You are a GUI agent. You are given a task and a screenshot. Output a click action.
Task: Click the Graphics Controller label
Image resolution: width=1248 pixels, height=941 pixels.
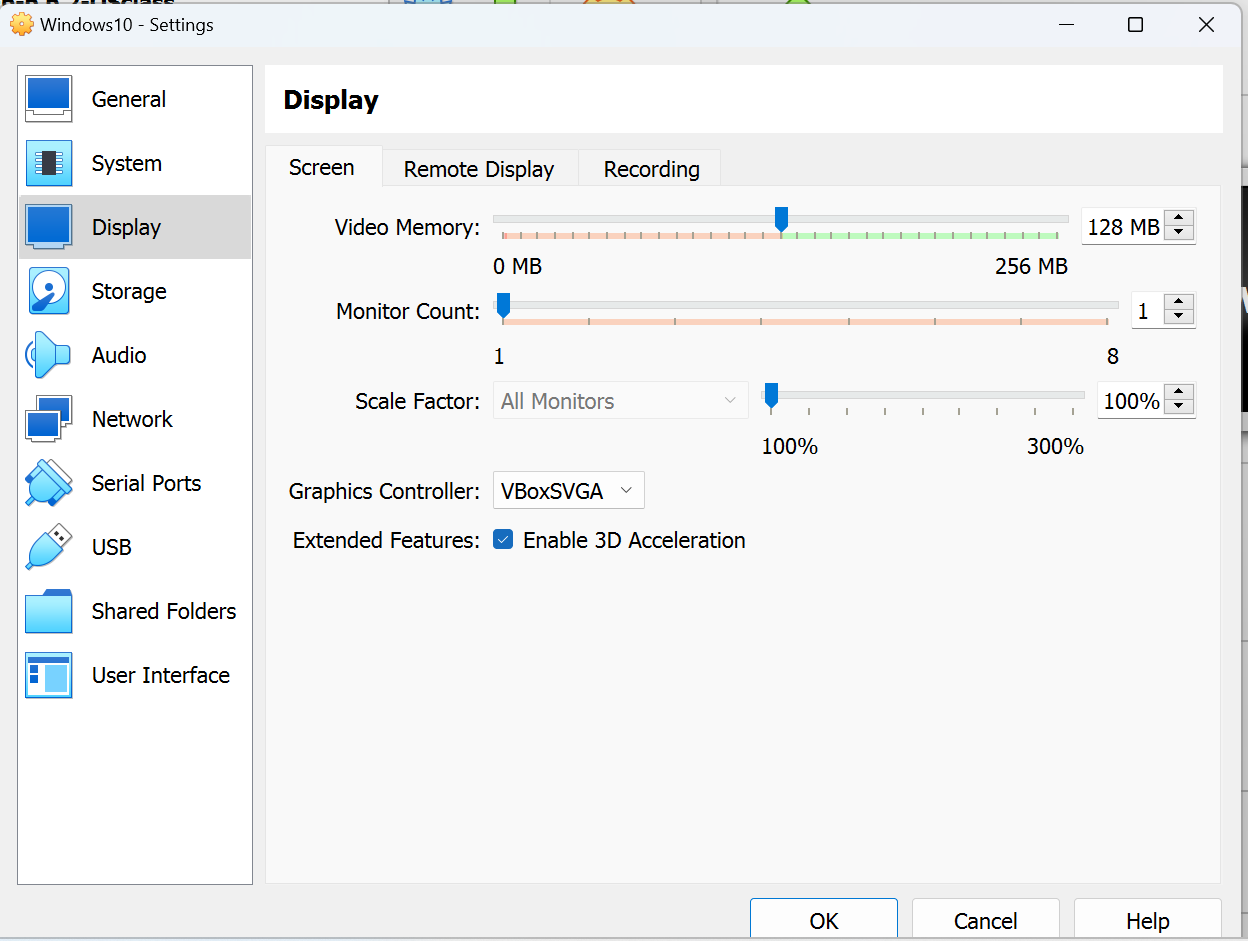pos(385,491)
